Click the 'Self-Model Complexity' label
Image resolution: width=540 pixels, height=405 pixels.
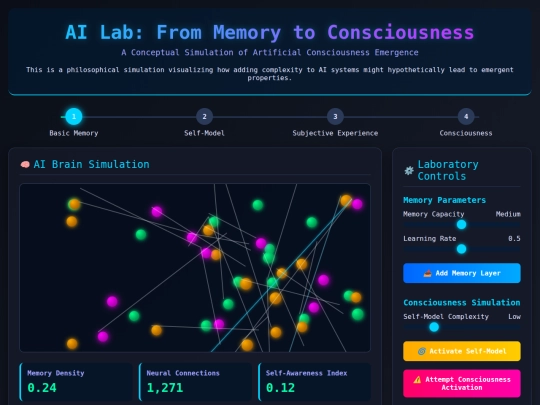click(446, 316)
